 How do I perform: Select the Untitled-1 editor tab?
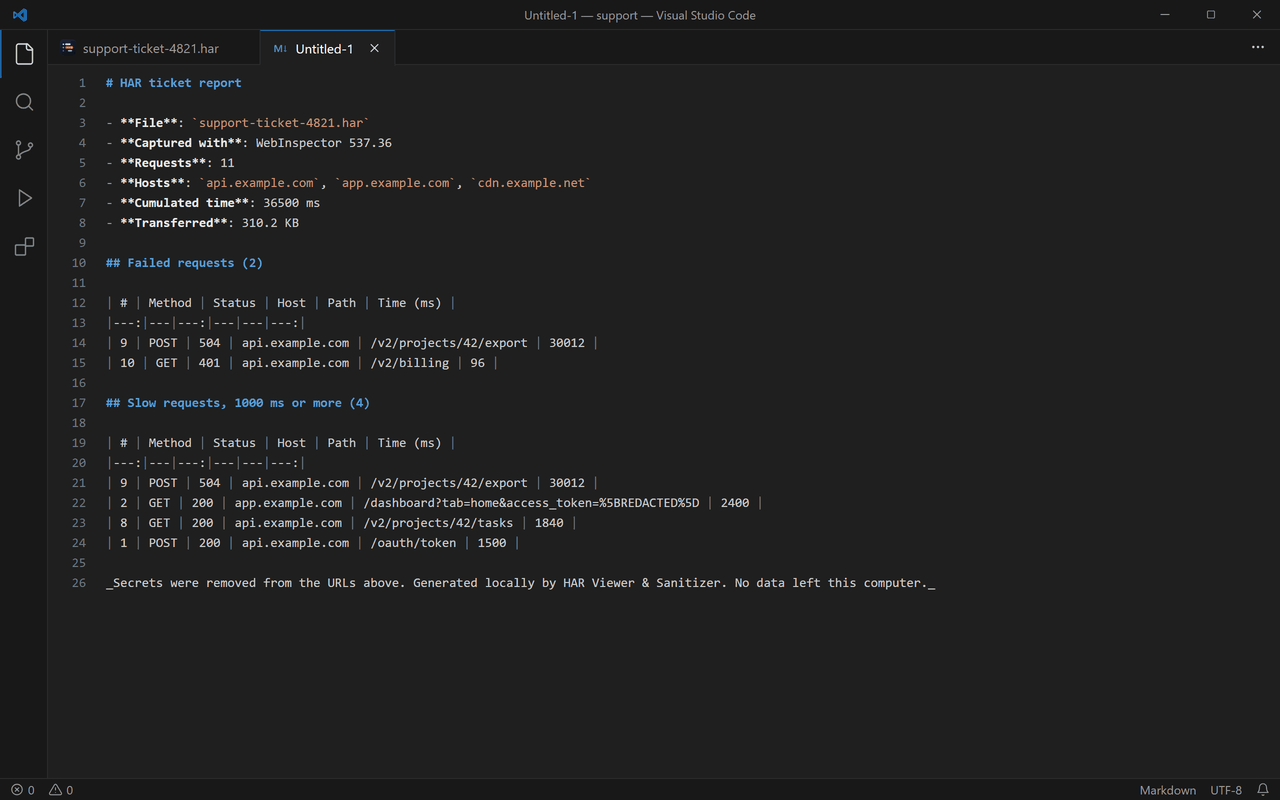coord(324,48)
